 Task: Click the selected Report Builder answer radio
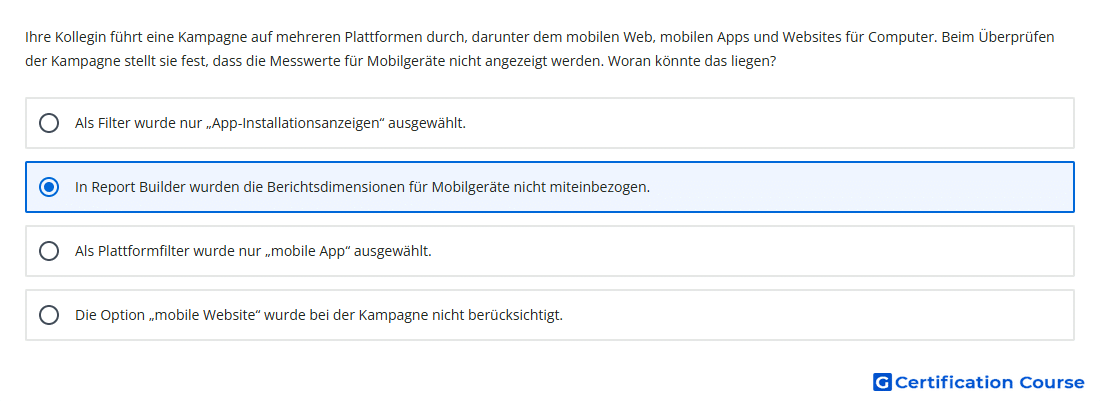[x=49, y=187]
